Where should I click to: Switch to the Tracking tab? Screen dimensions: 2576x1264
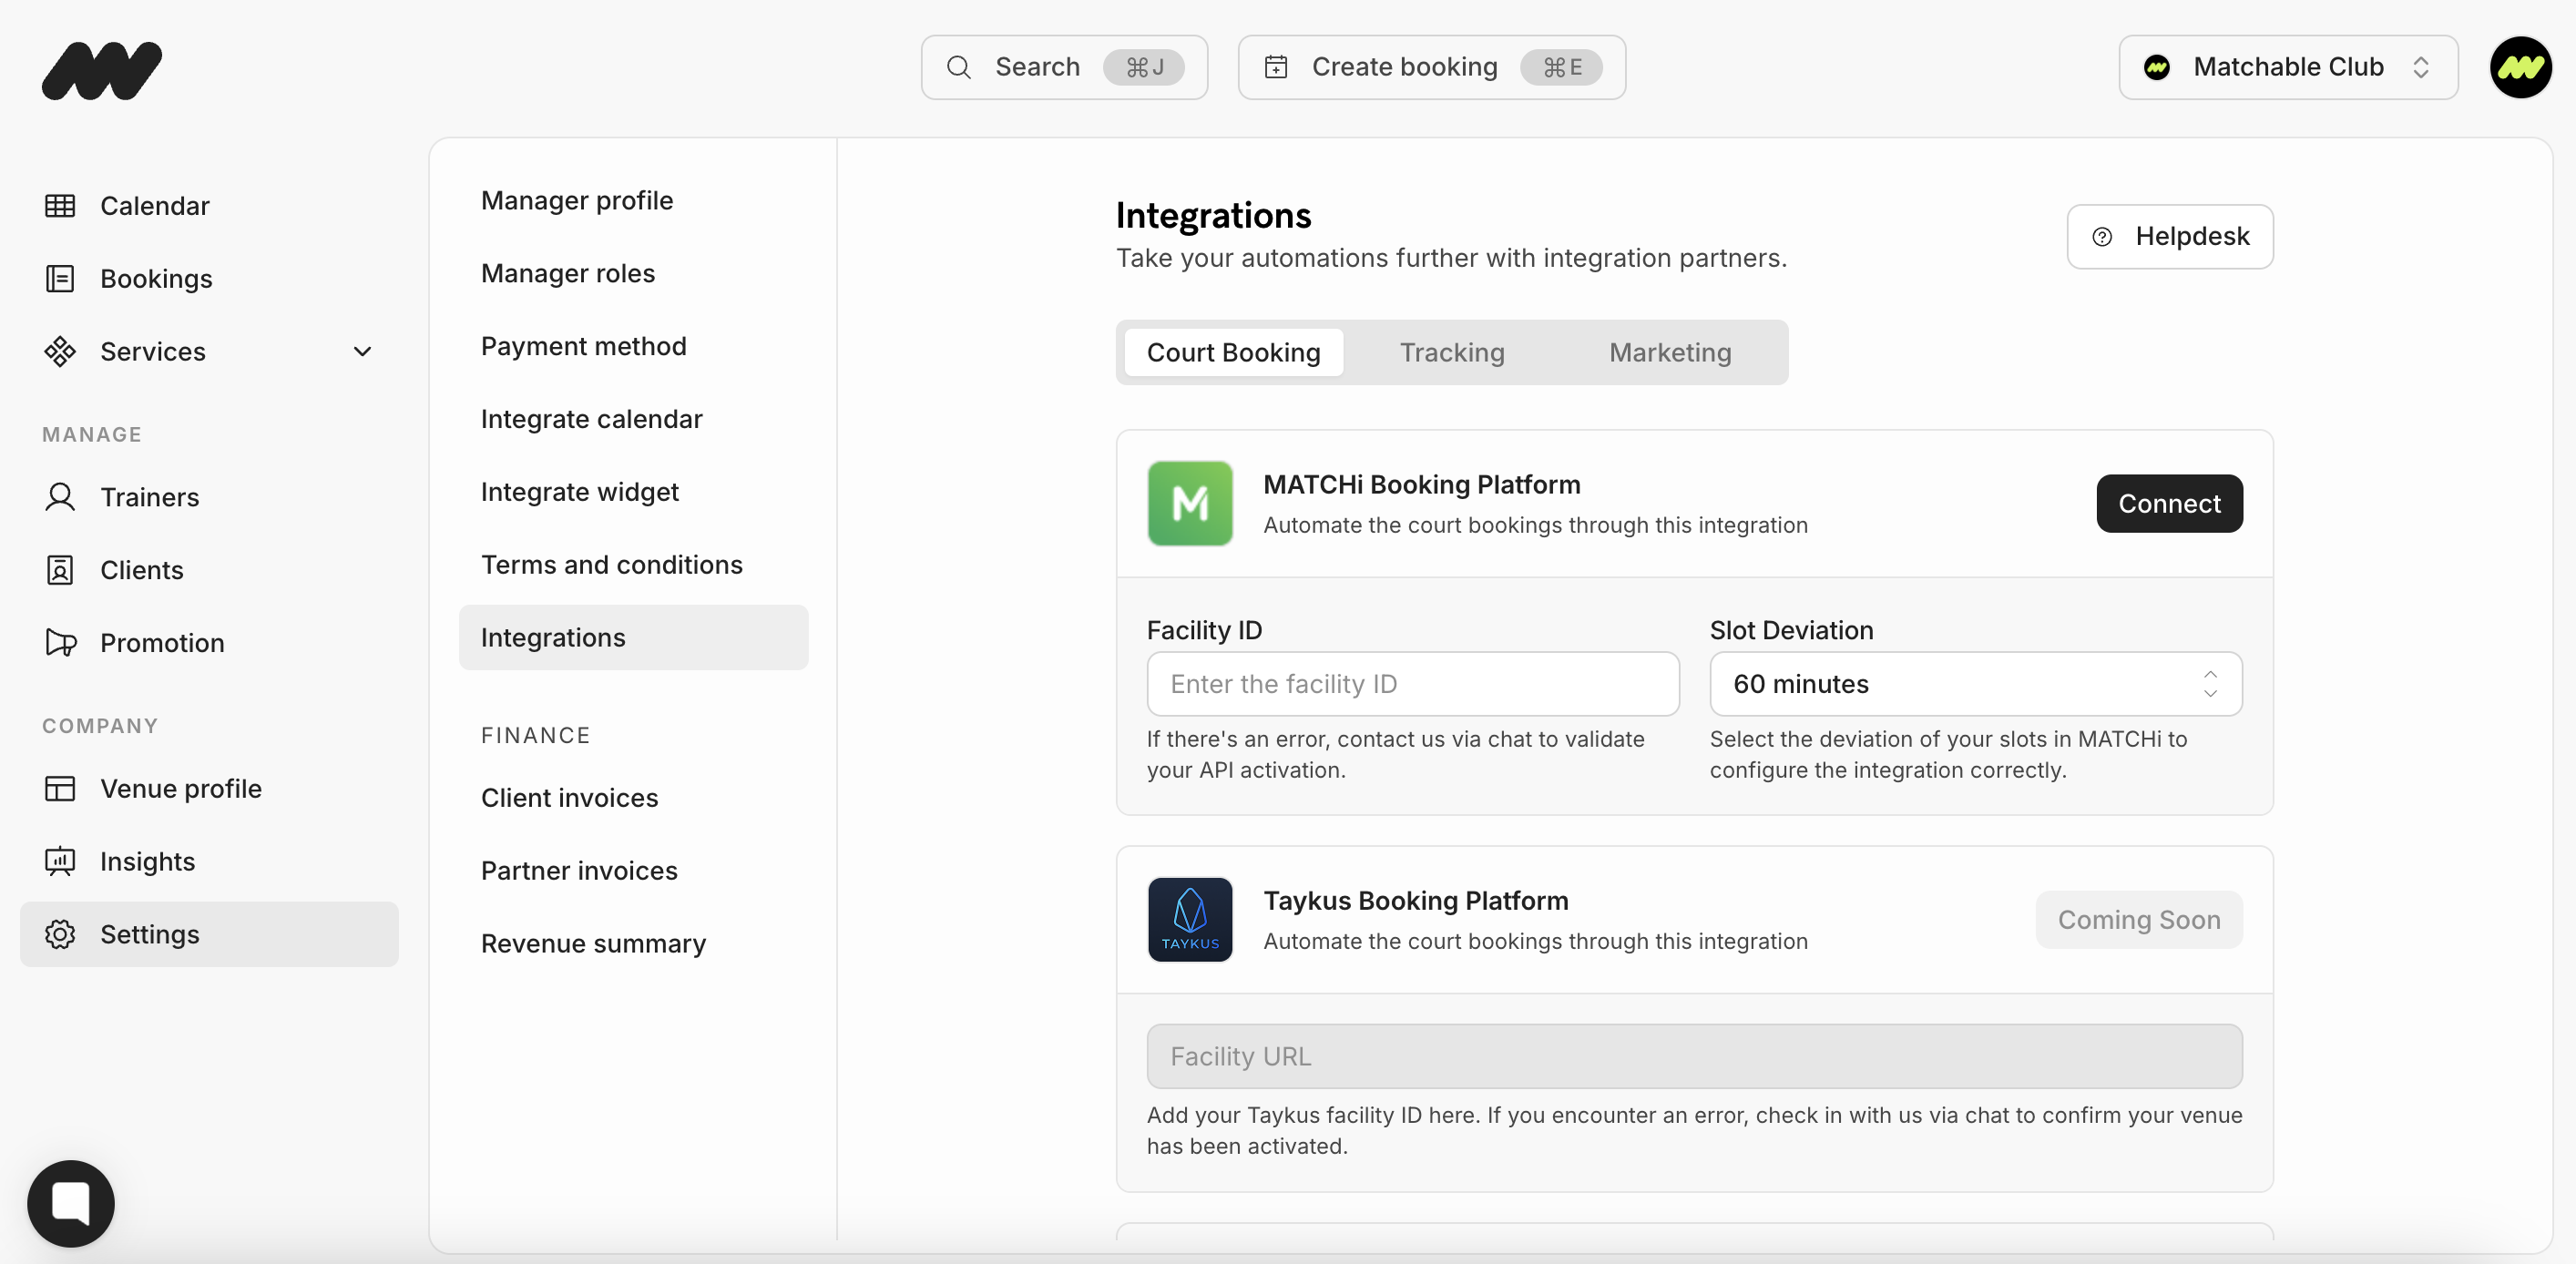(x=1451, y=353)
